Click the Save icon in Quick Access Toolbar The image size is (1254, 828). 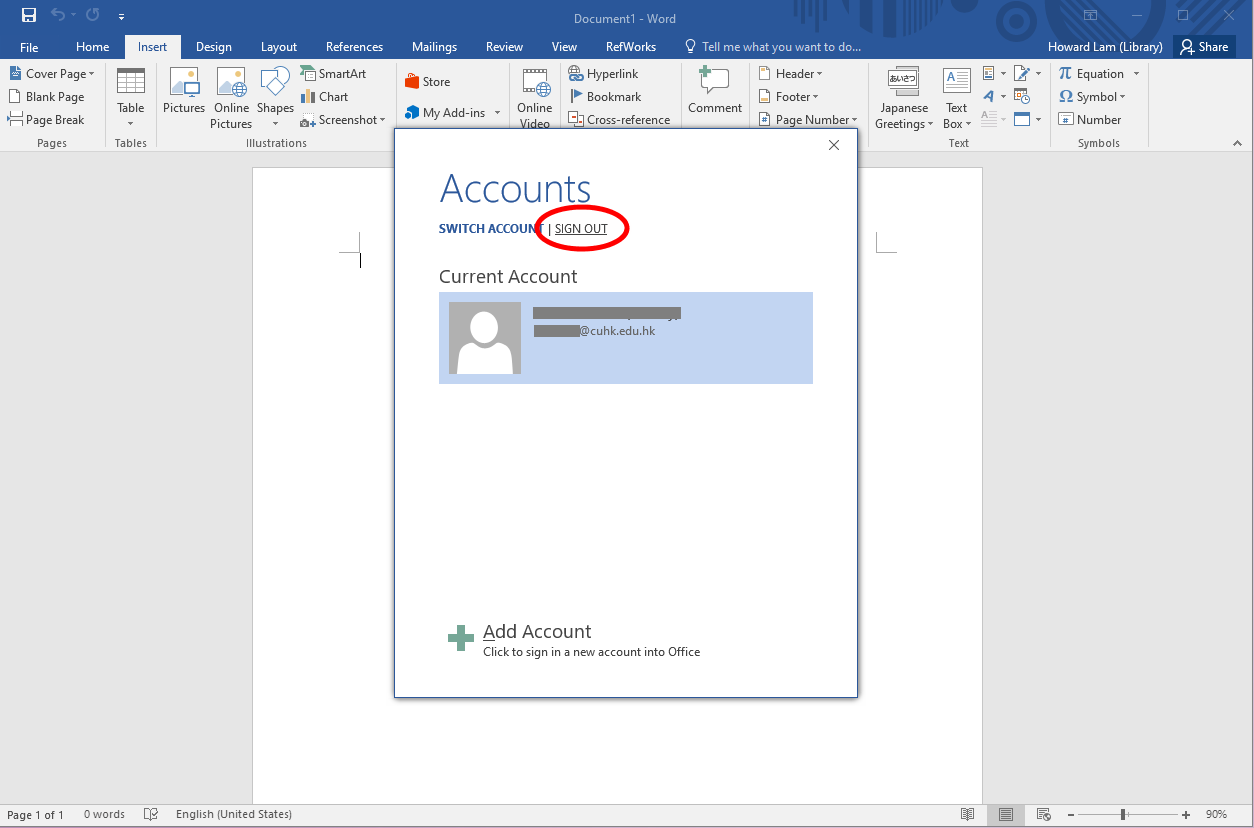(29, 16)
